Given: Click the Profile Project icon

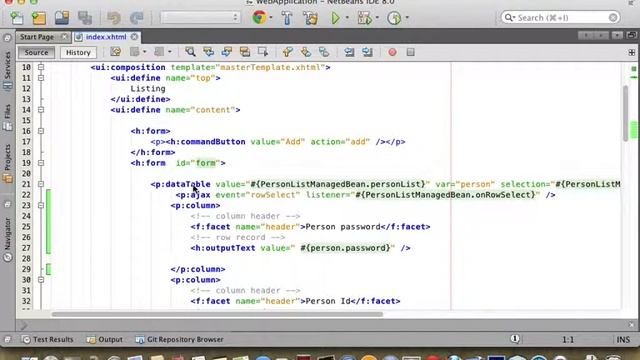Looking at the screenshot, I should click(x=394, y=18).
